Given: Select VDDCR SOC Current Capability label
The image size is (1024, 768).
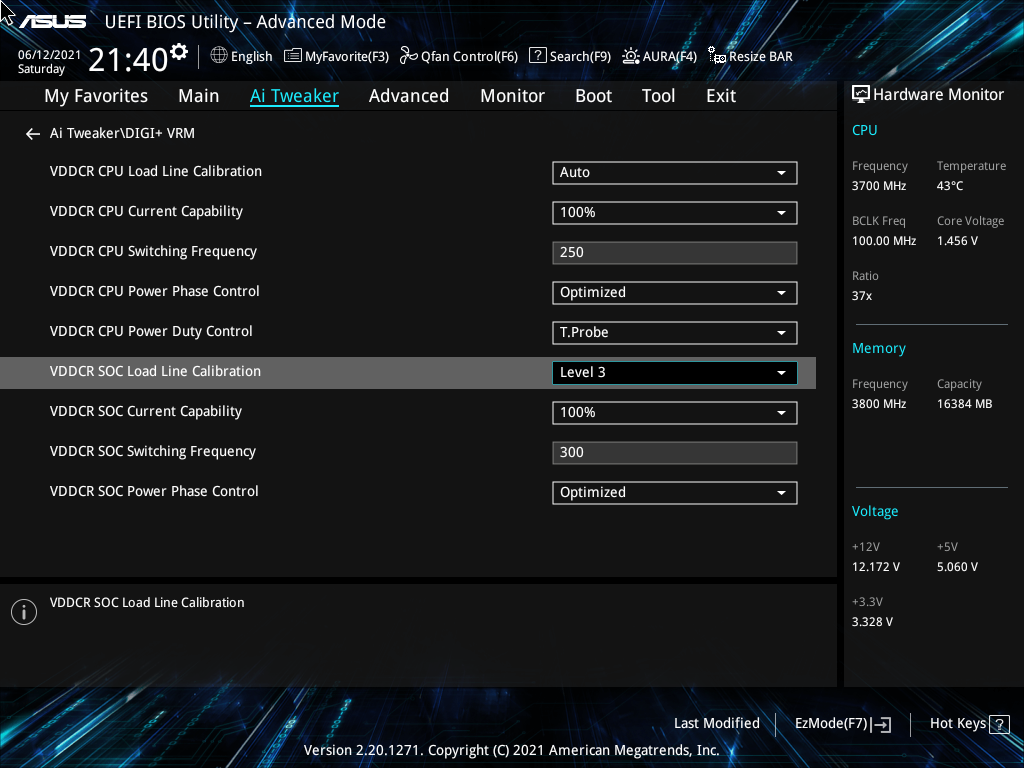Looking at the screenshot, I should pyautogui.click(x=146, y=411).
